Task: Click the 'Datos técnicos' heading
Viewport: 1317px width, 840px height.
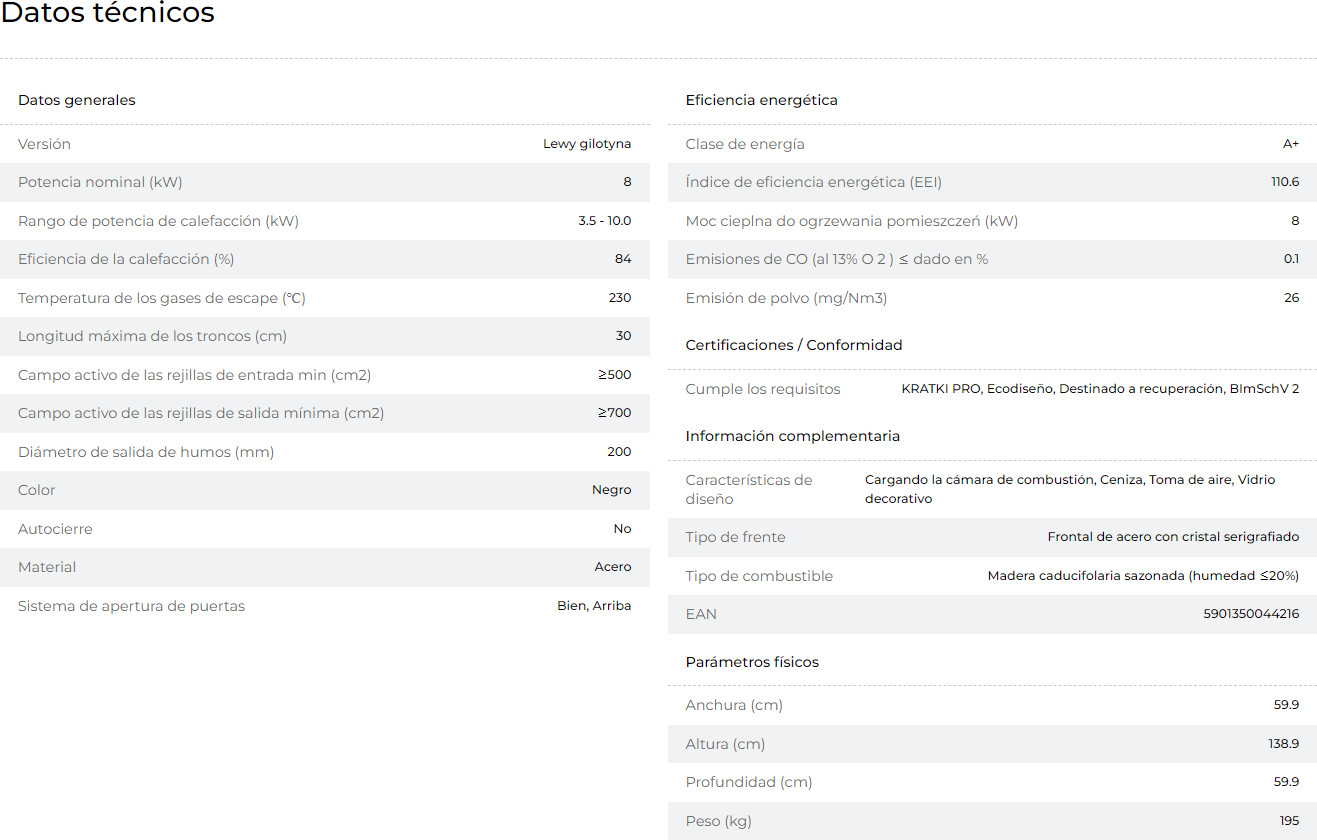Action: point(107,14)
